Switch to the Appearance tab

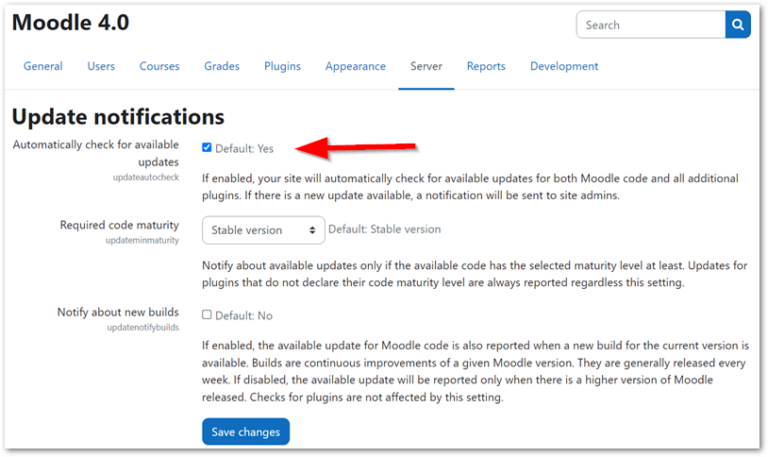point(355,67)
